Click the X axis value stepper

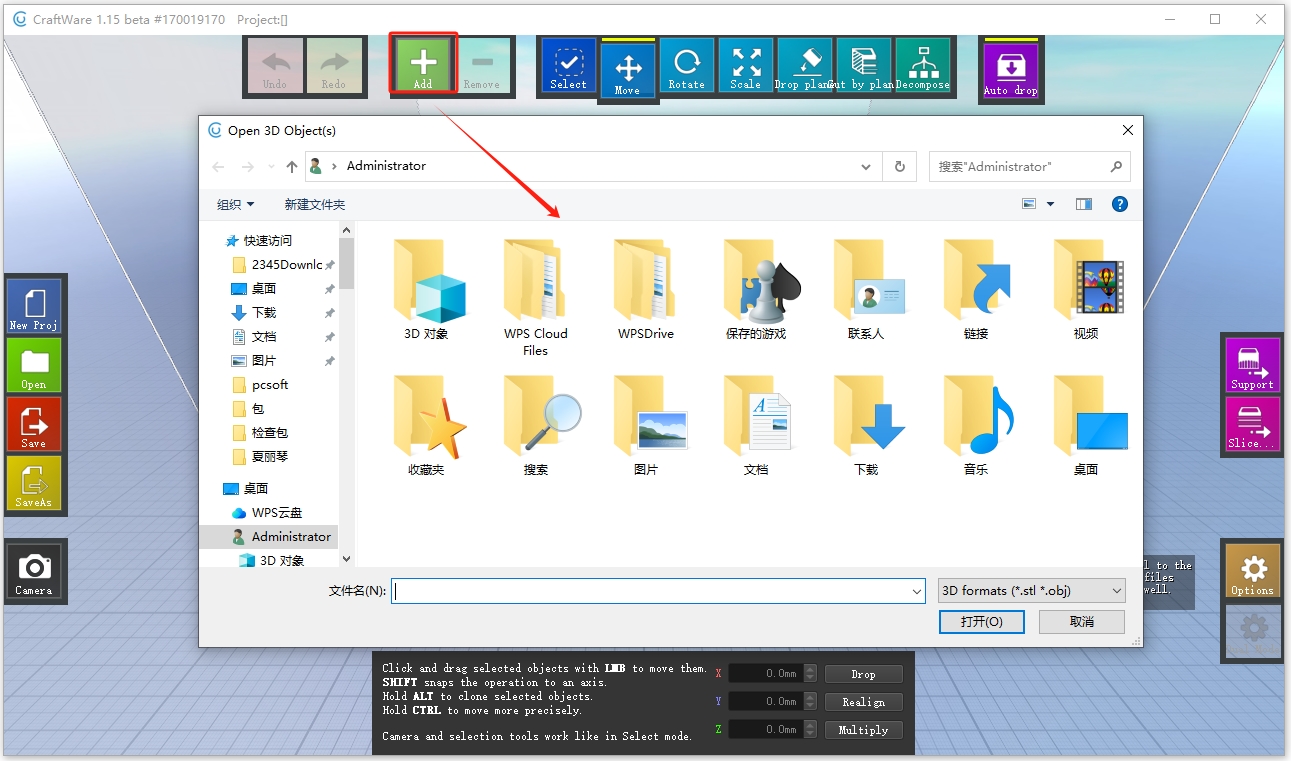[810, 674]
